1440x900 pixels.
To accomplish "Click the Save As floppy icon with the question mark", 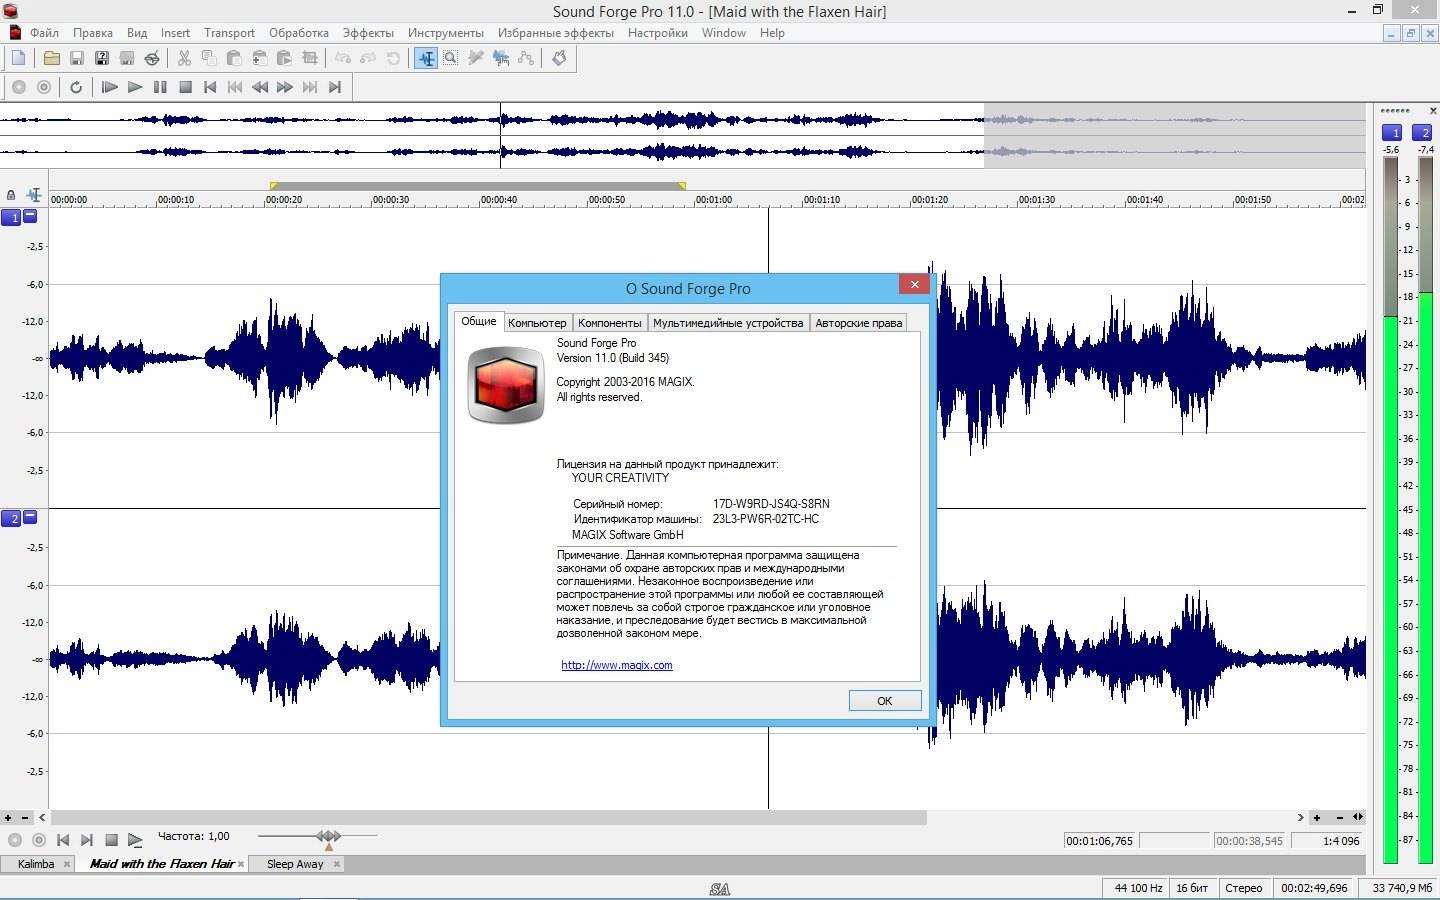I will [101, 58].
